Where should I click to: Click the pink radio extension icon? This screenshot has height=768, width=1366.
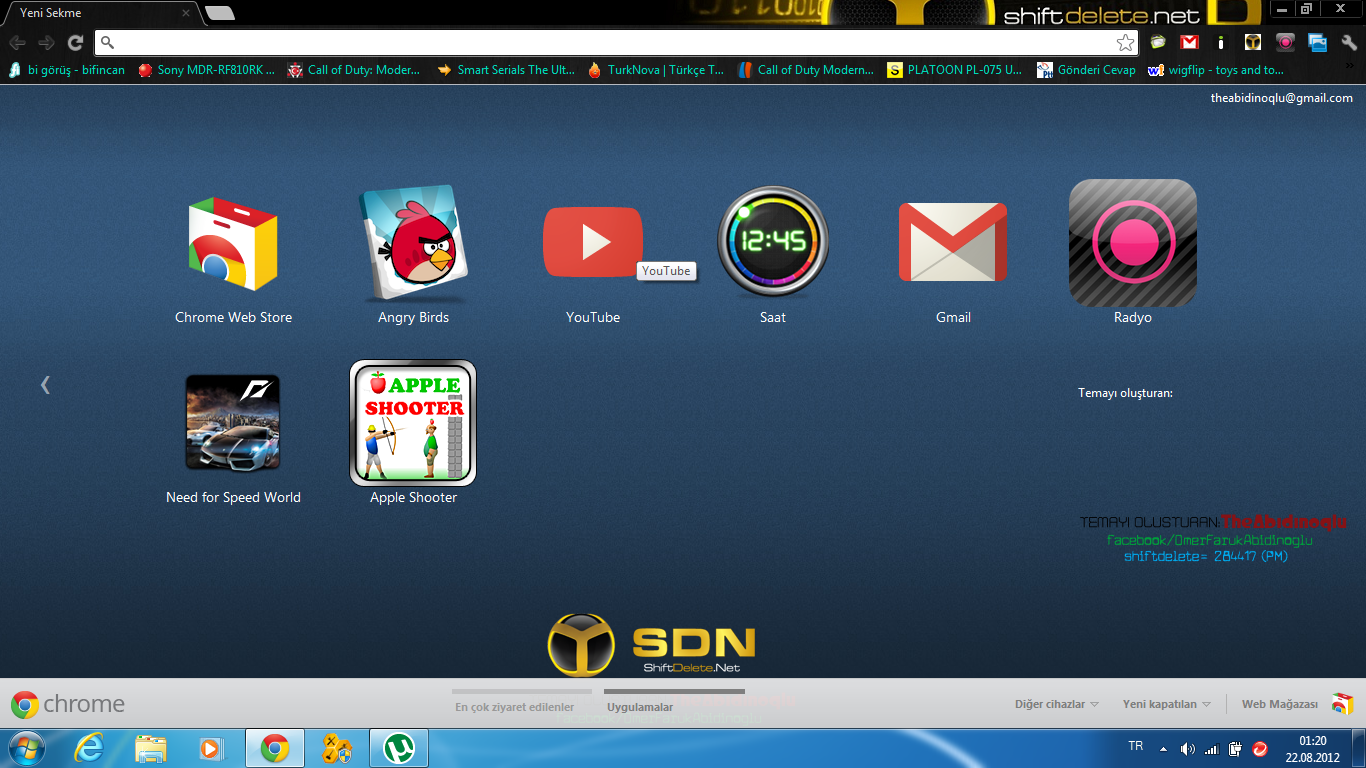click(x=1285, y=42)
